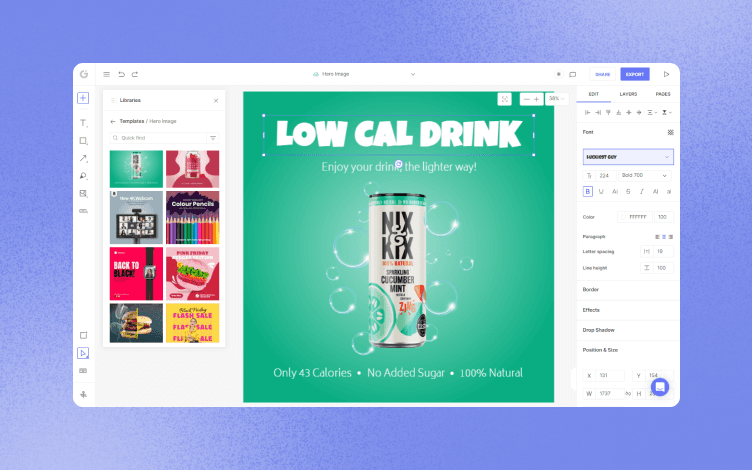This screenshot has width=752, height=470.
Task: Click the highlighted play-in-box sidebar icon
Action: point(83,353)
